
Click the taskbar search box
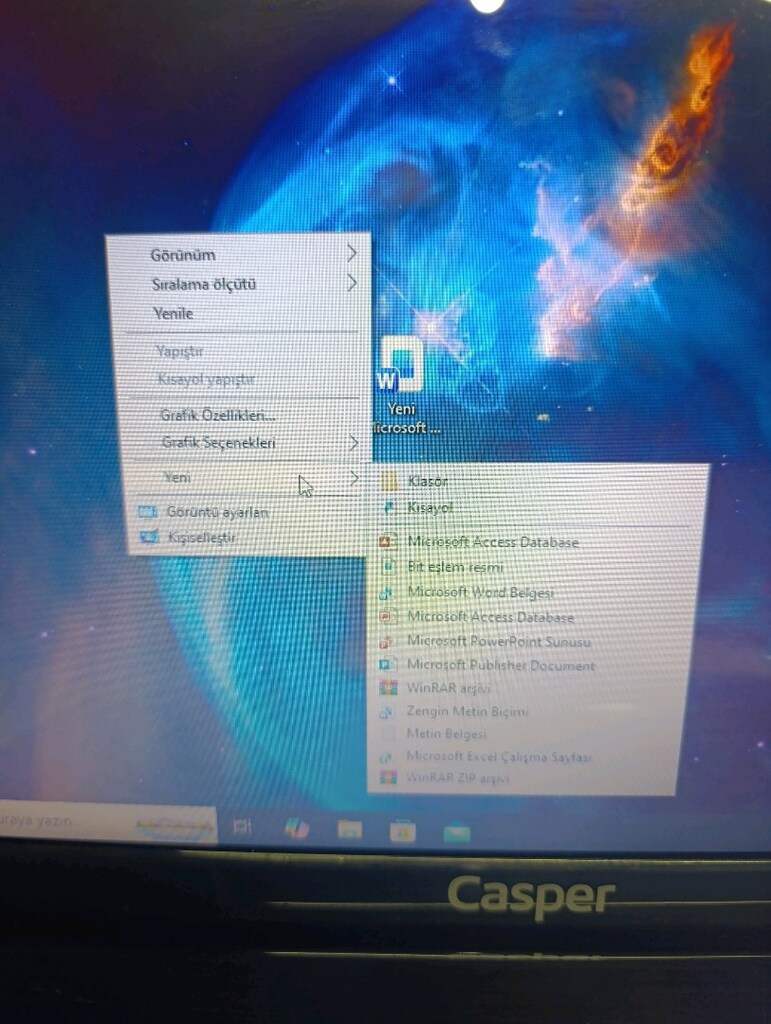[x=108, y=822]
